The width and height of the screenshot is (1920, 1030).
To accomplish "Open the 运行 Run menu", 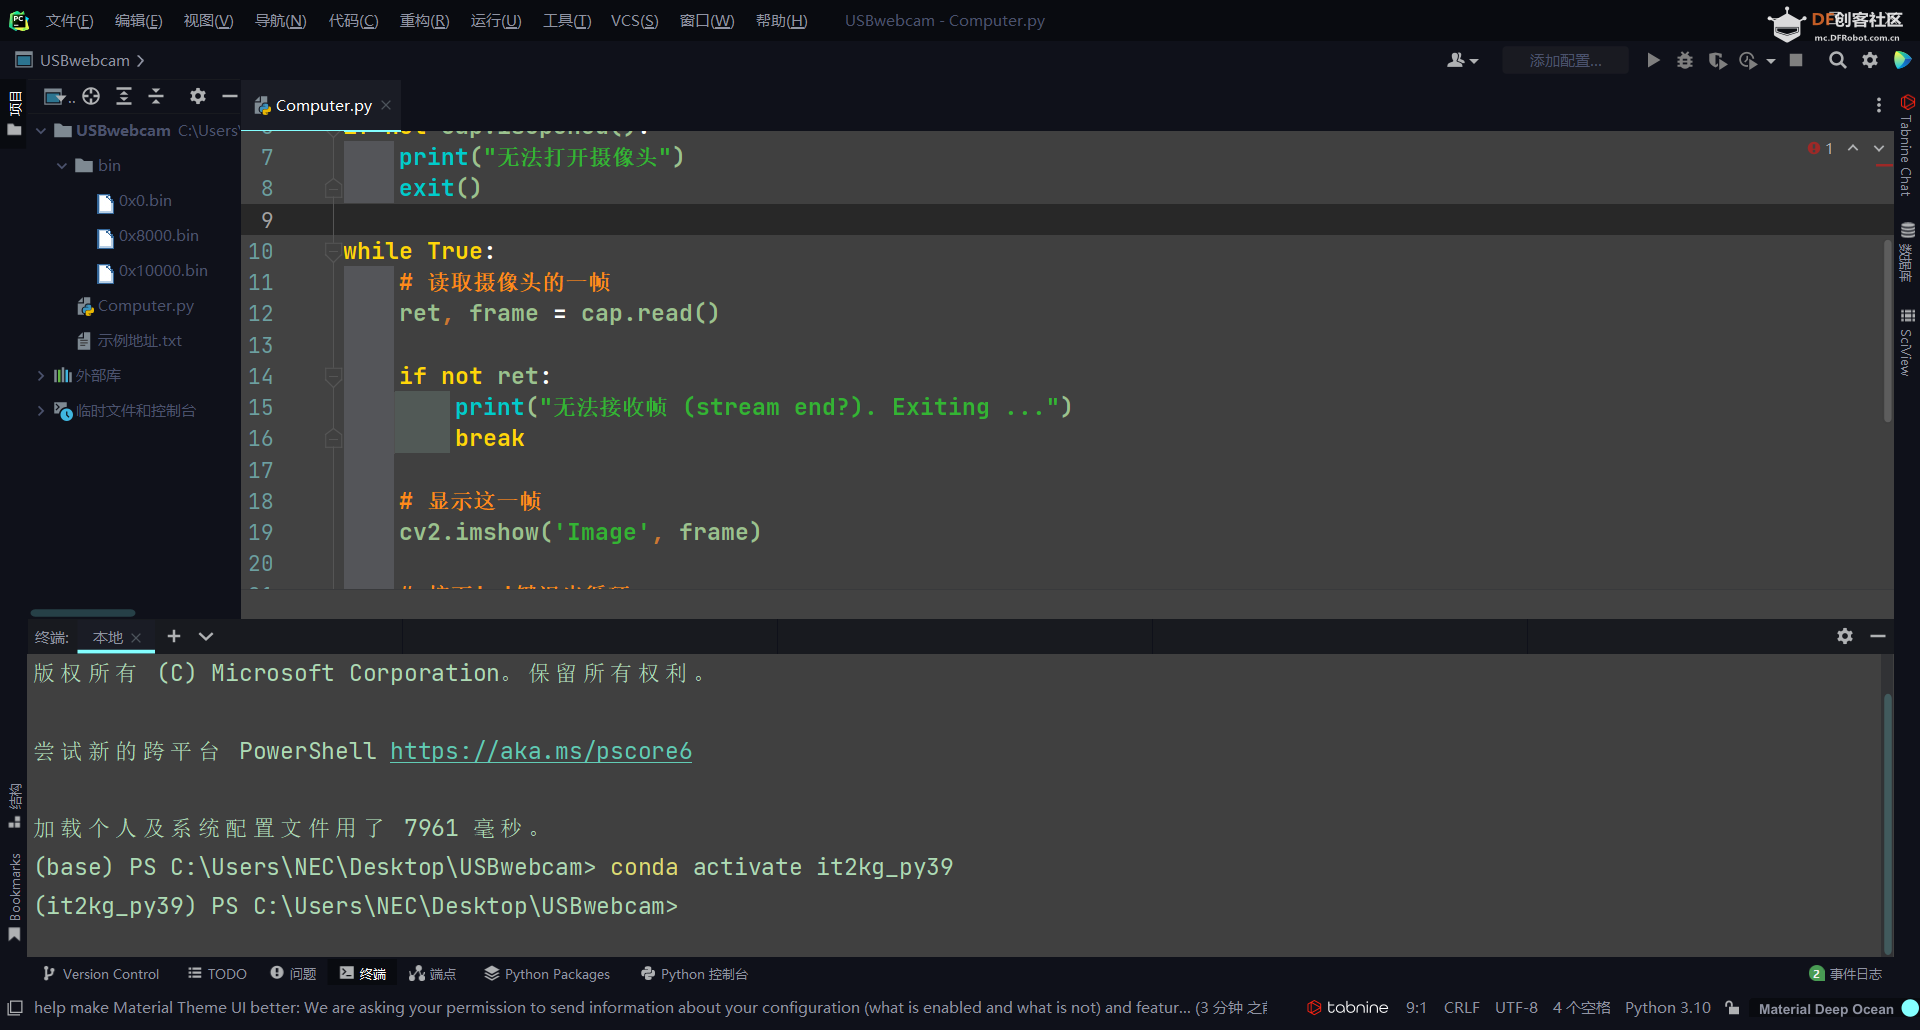I will coord(496,21).
